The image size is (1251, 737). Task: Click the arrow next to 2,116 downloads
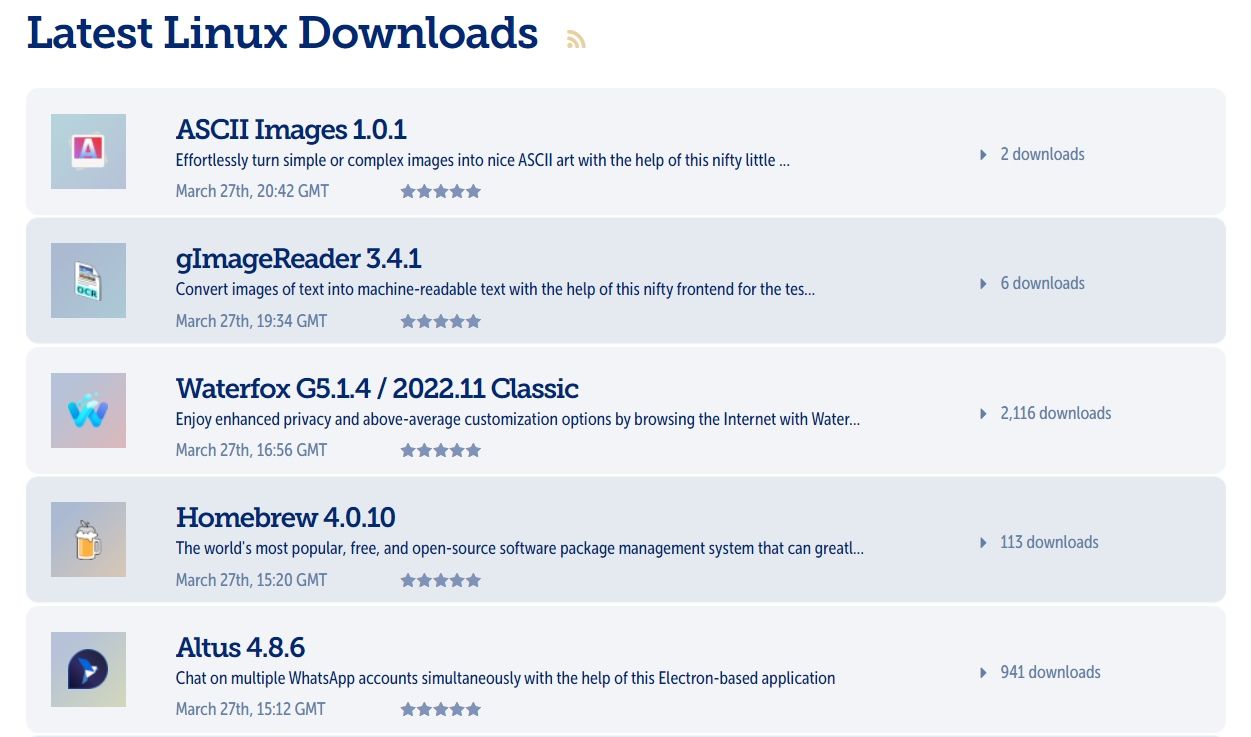point(983,413)
